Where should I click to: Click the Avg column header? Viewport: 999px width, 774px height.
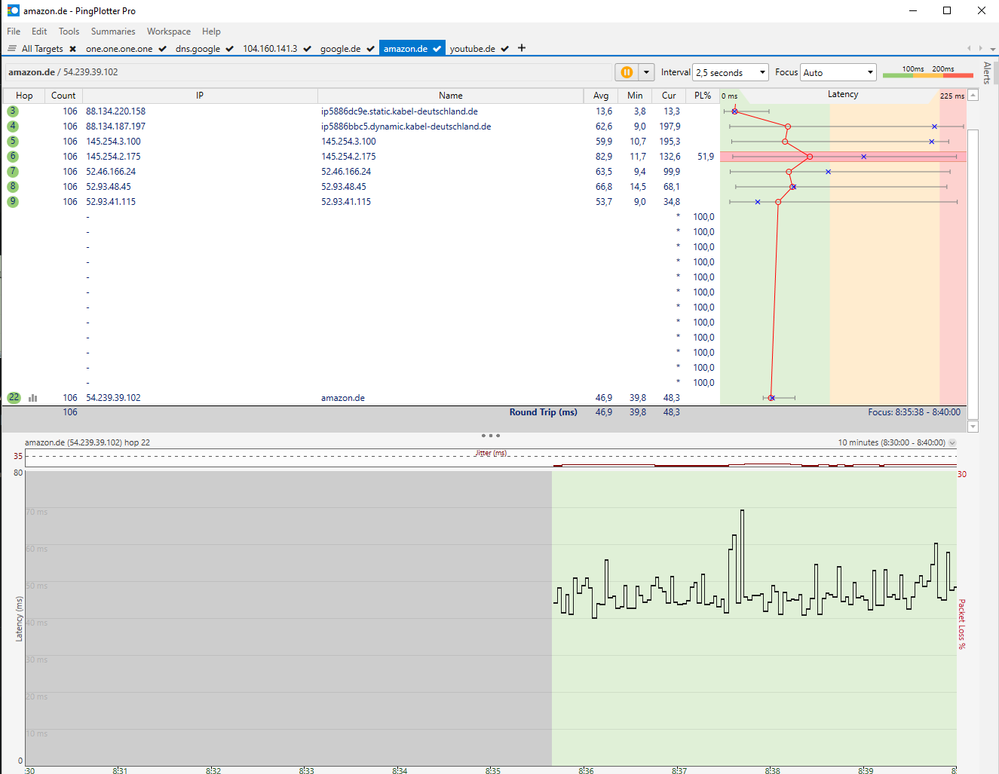tap(601, 96)
